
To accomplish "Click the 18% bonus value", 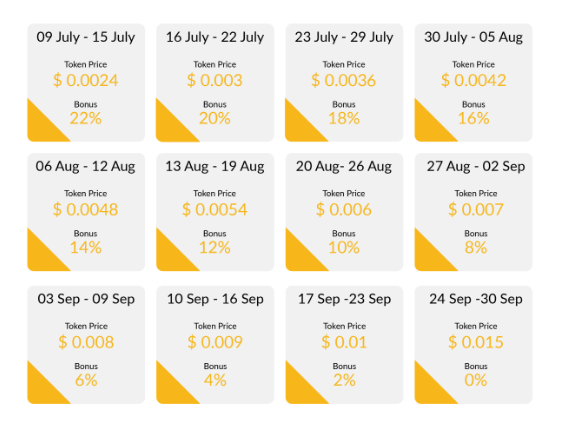I will pos(344,118).
